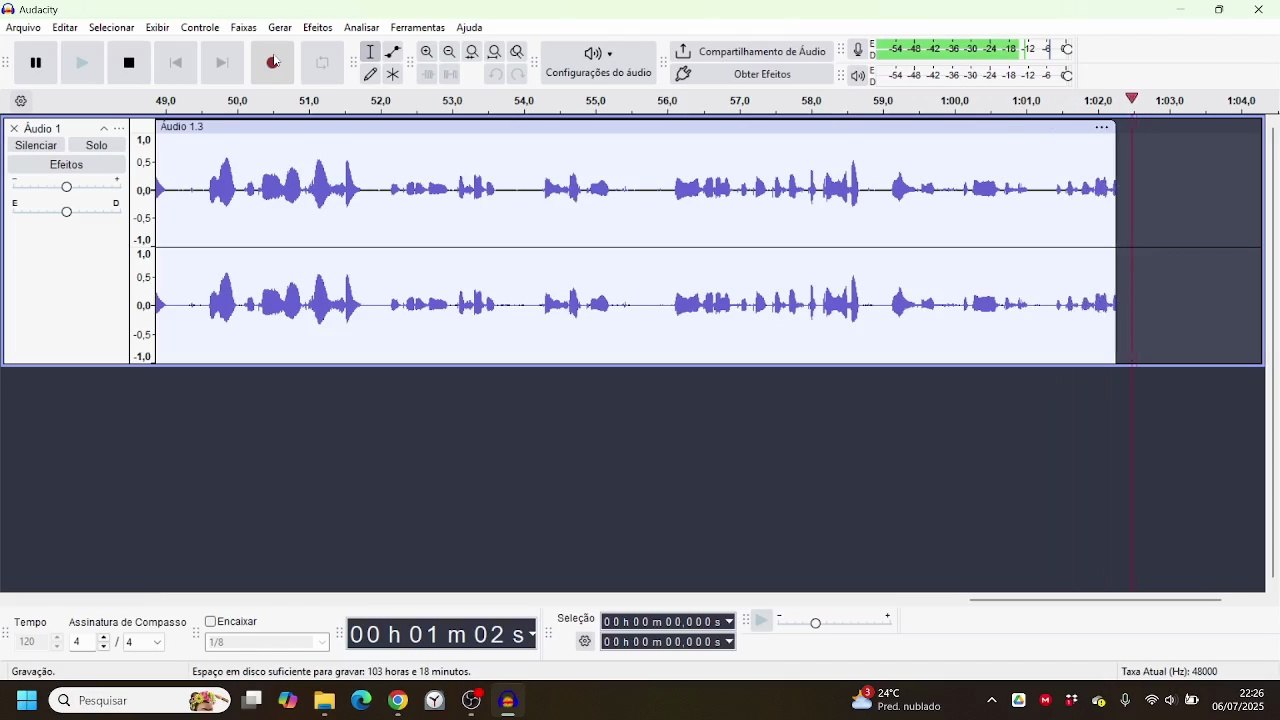
Task: Open the Editar menu
Action: (65, 28)
